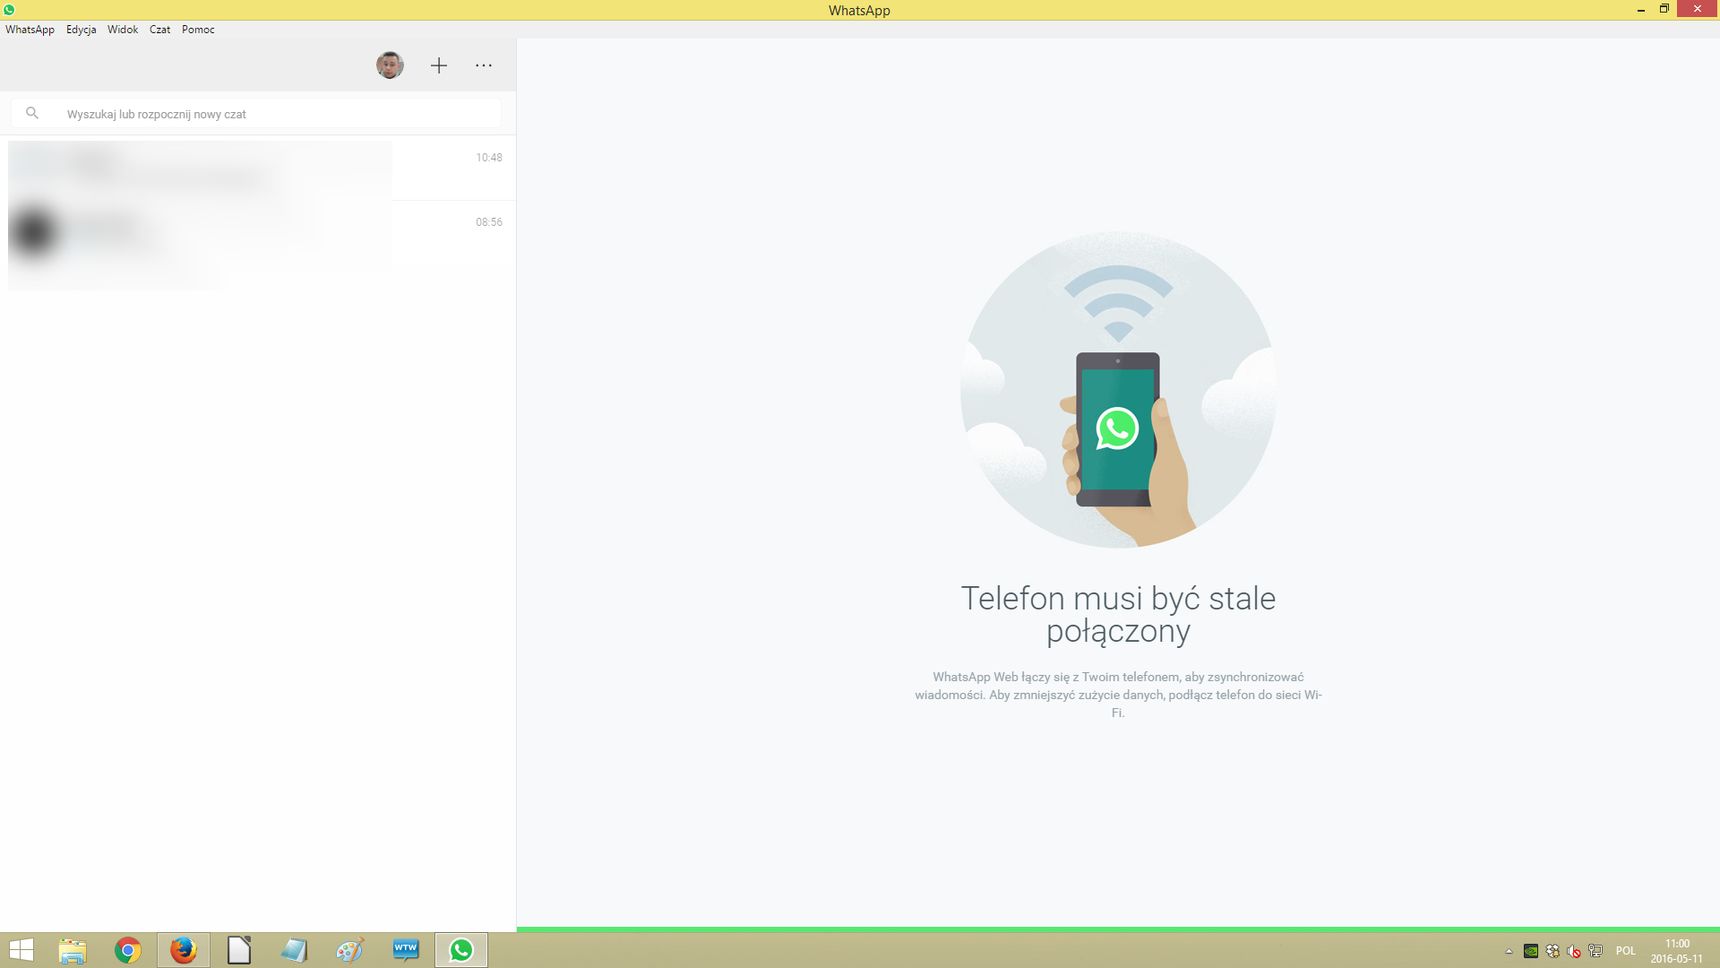Image resolution: width=1720 pixels, height=968 pixels.
Task: Click the 'Telefon musi być stale połączony' heading
Action: click(x=1118, y=614)
